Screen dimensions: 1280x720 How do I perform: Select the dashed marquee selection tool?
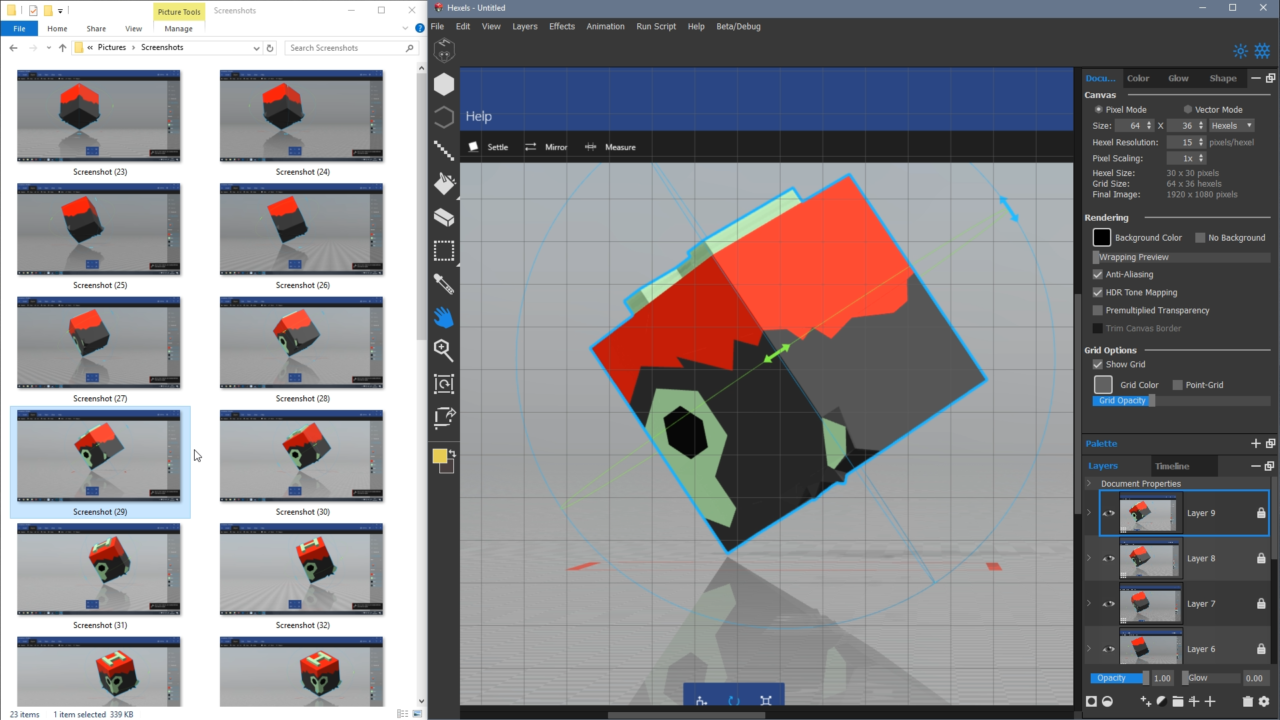(x=444, y=250)
